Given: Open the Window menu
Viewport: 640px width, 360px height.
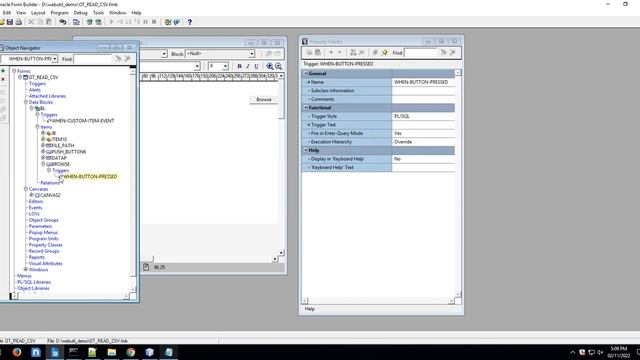Looking at the screenshot, I should point(118,13).
